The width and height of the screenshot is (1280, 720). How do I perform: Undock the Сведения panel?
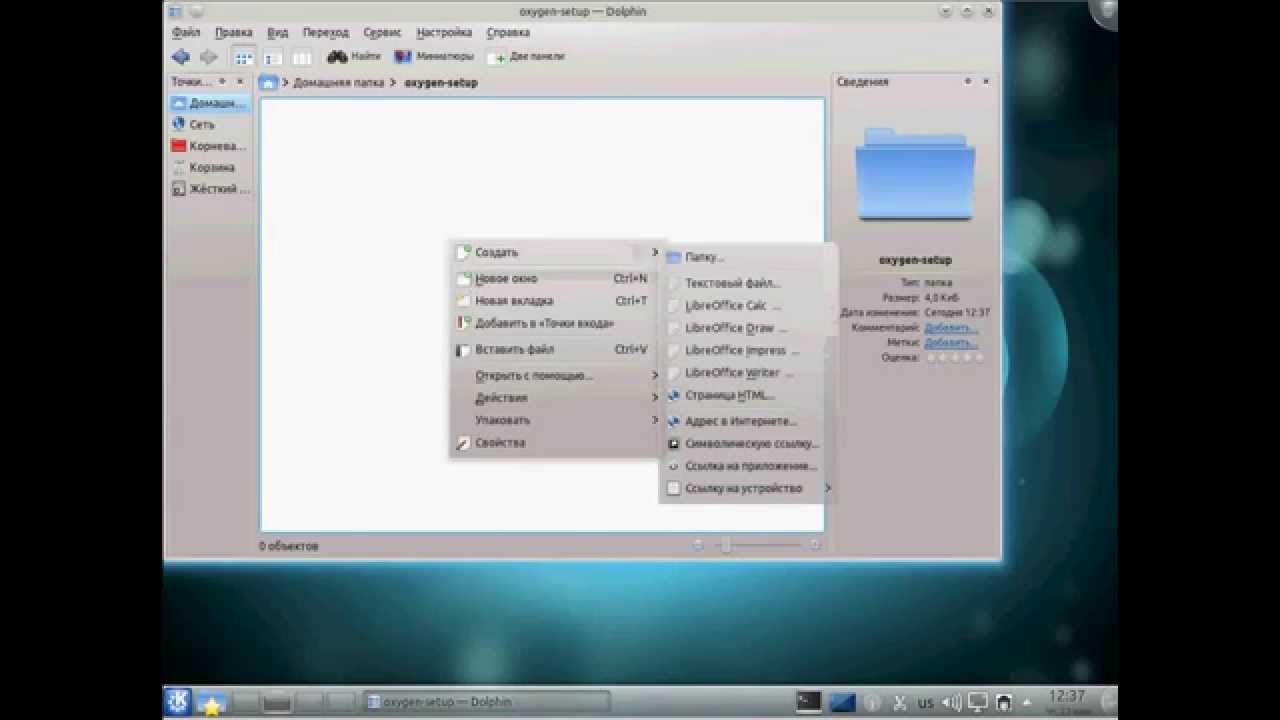click(x=968, y=82)
